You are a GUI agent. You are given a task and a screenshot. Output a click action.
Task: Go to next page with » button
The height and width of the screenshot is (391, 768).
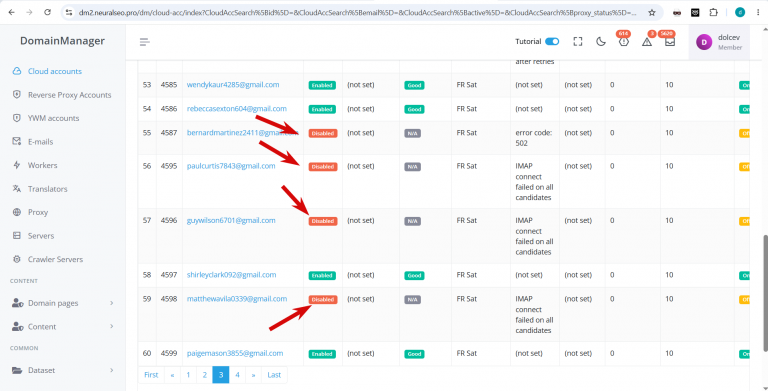(253, 375)
